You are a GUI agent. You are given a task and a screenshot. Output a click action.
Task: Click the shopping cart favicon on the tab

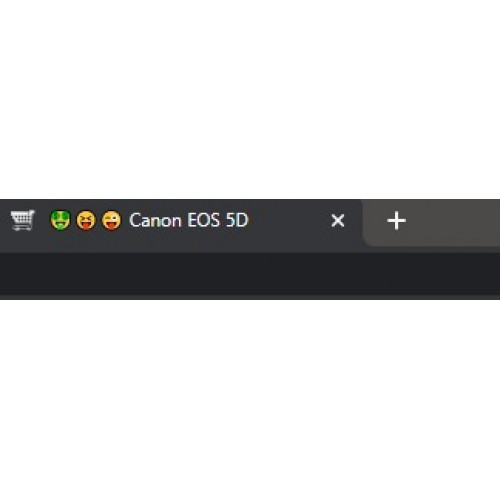tap(23, 220)
